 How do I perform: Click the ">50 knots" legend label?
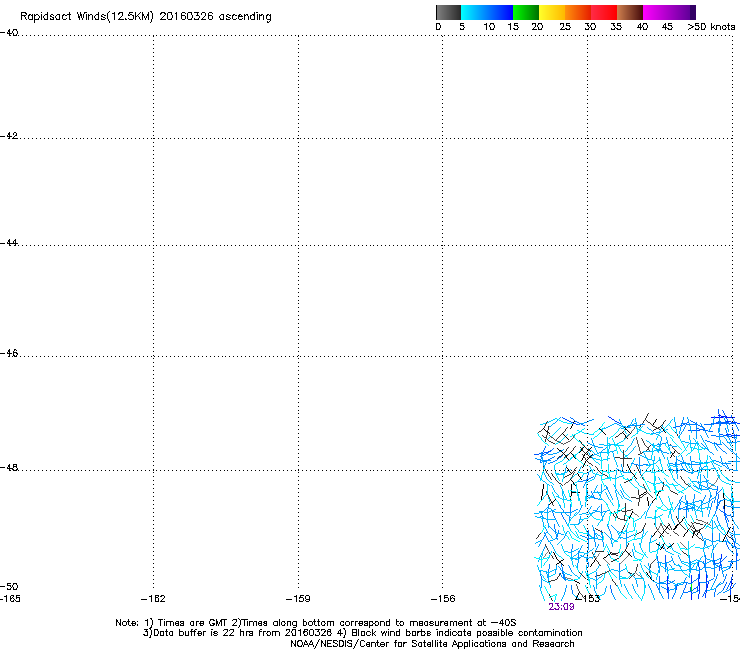coord(711,27)
